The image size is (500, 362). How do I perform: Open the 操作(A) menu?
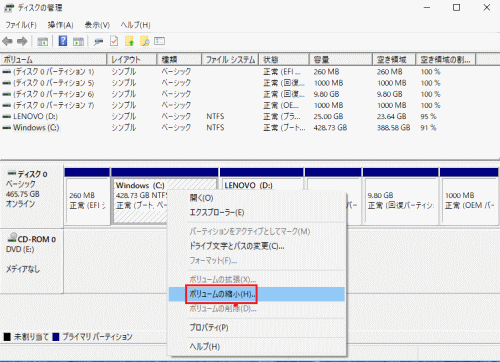point(60,25)
